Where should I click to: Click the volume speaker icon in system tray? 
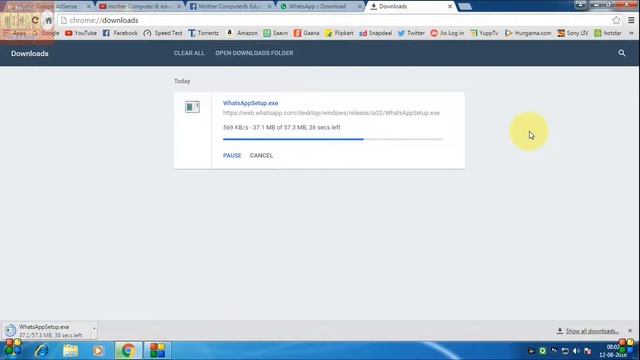pos(576,351)
